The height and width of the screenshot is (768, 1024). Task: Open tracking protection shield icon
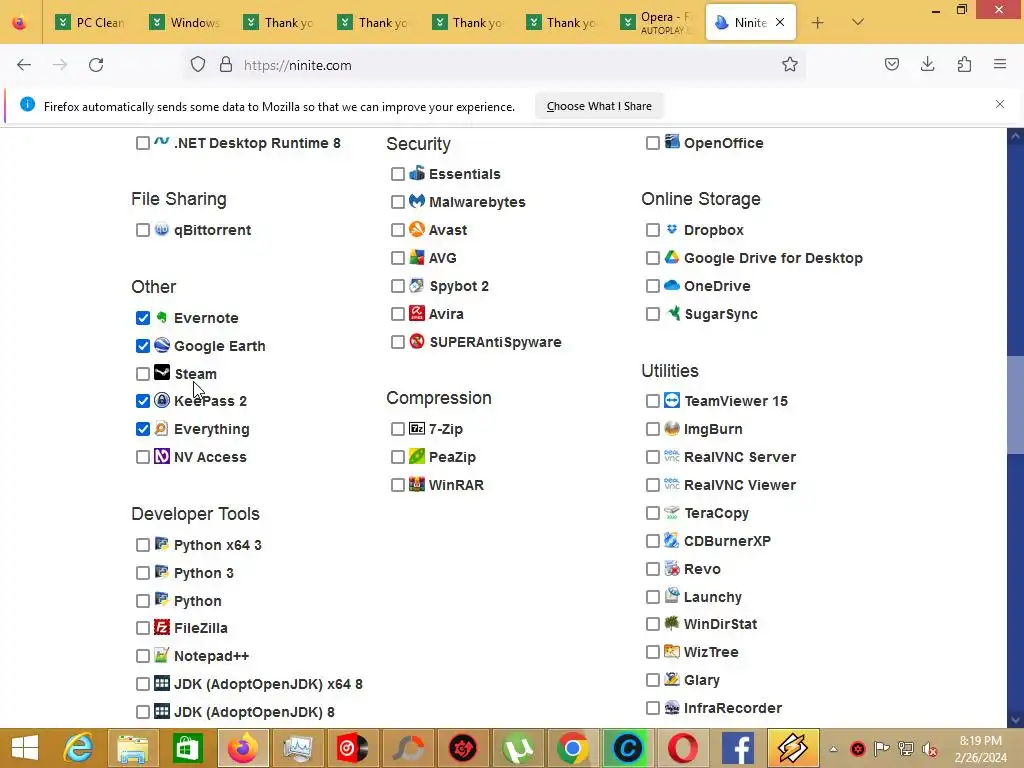coord(198,65)
